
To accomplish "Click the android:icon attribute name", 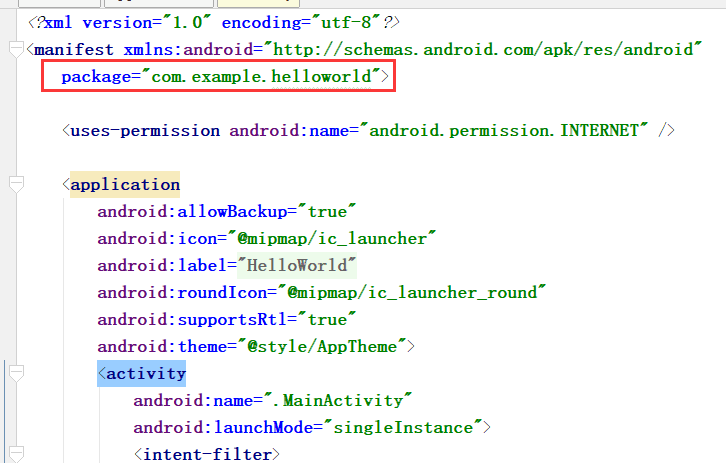I will [157, 238].
